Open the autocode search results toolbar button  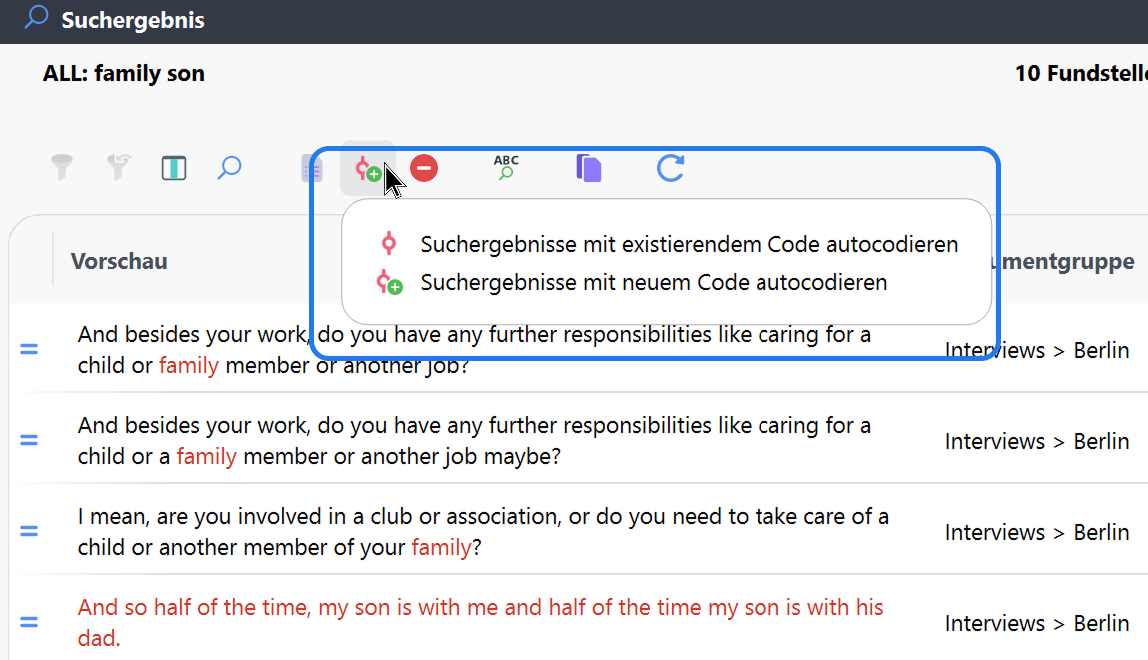[368, 169]
